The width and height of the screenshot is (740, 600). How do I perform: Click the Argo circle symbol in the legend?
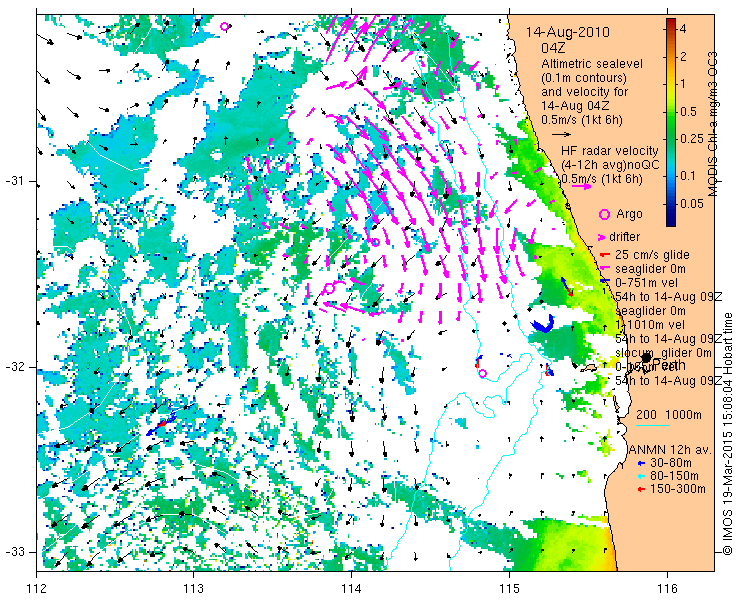[x=604, y=214]
